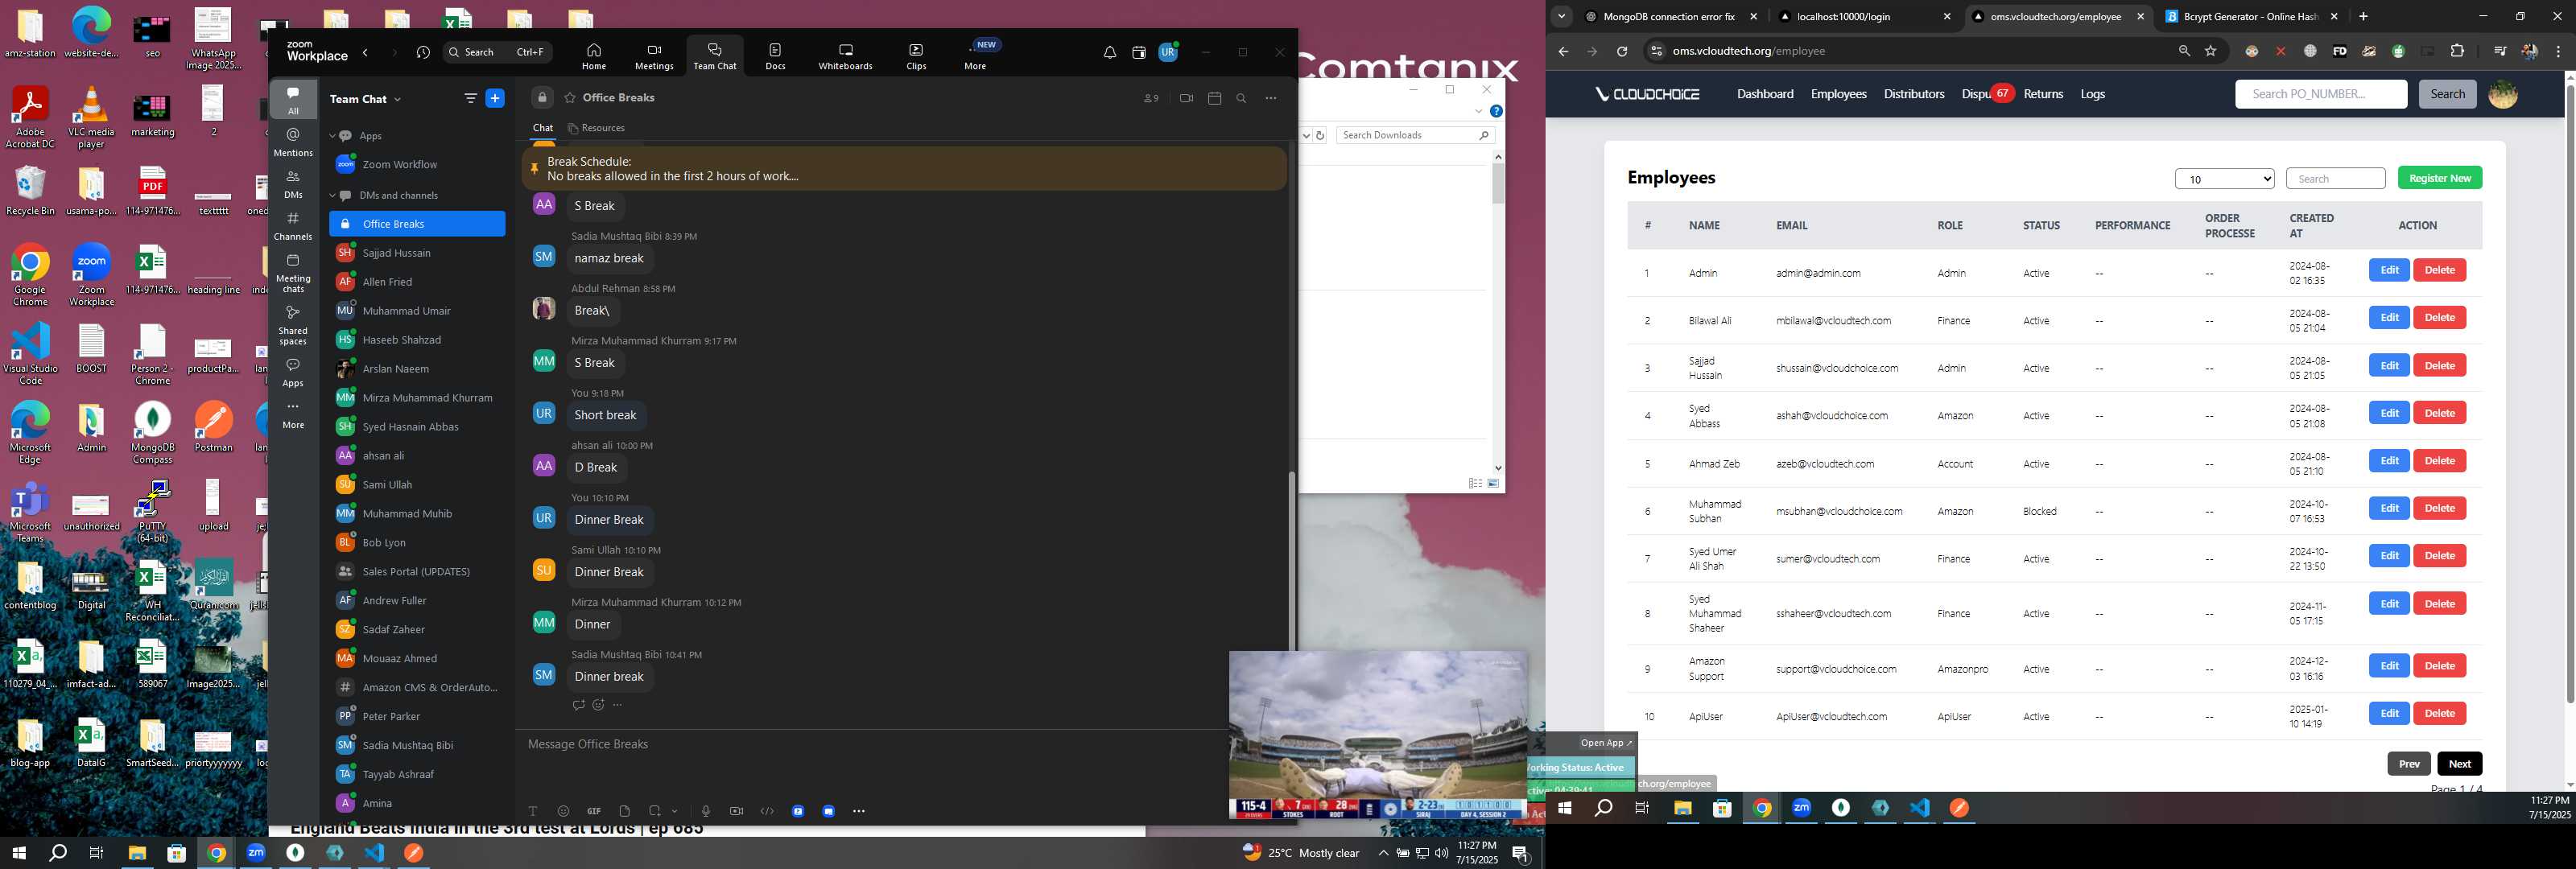2576x869 pixels.
Task: Click Search button beside PO_NUMBER field
Action: (x=2447, y=94)
